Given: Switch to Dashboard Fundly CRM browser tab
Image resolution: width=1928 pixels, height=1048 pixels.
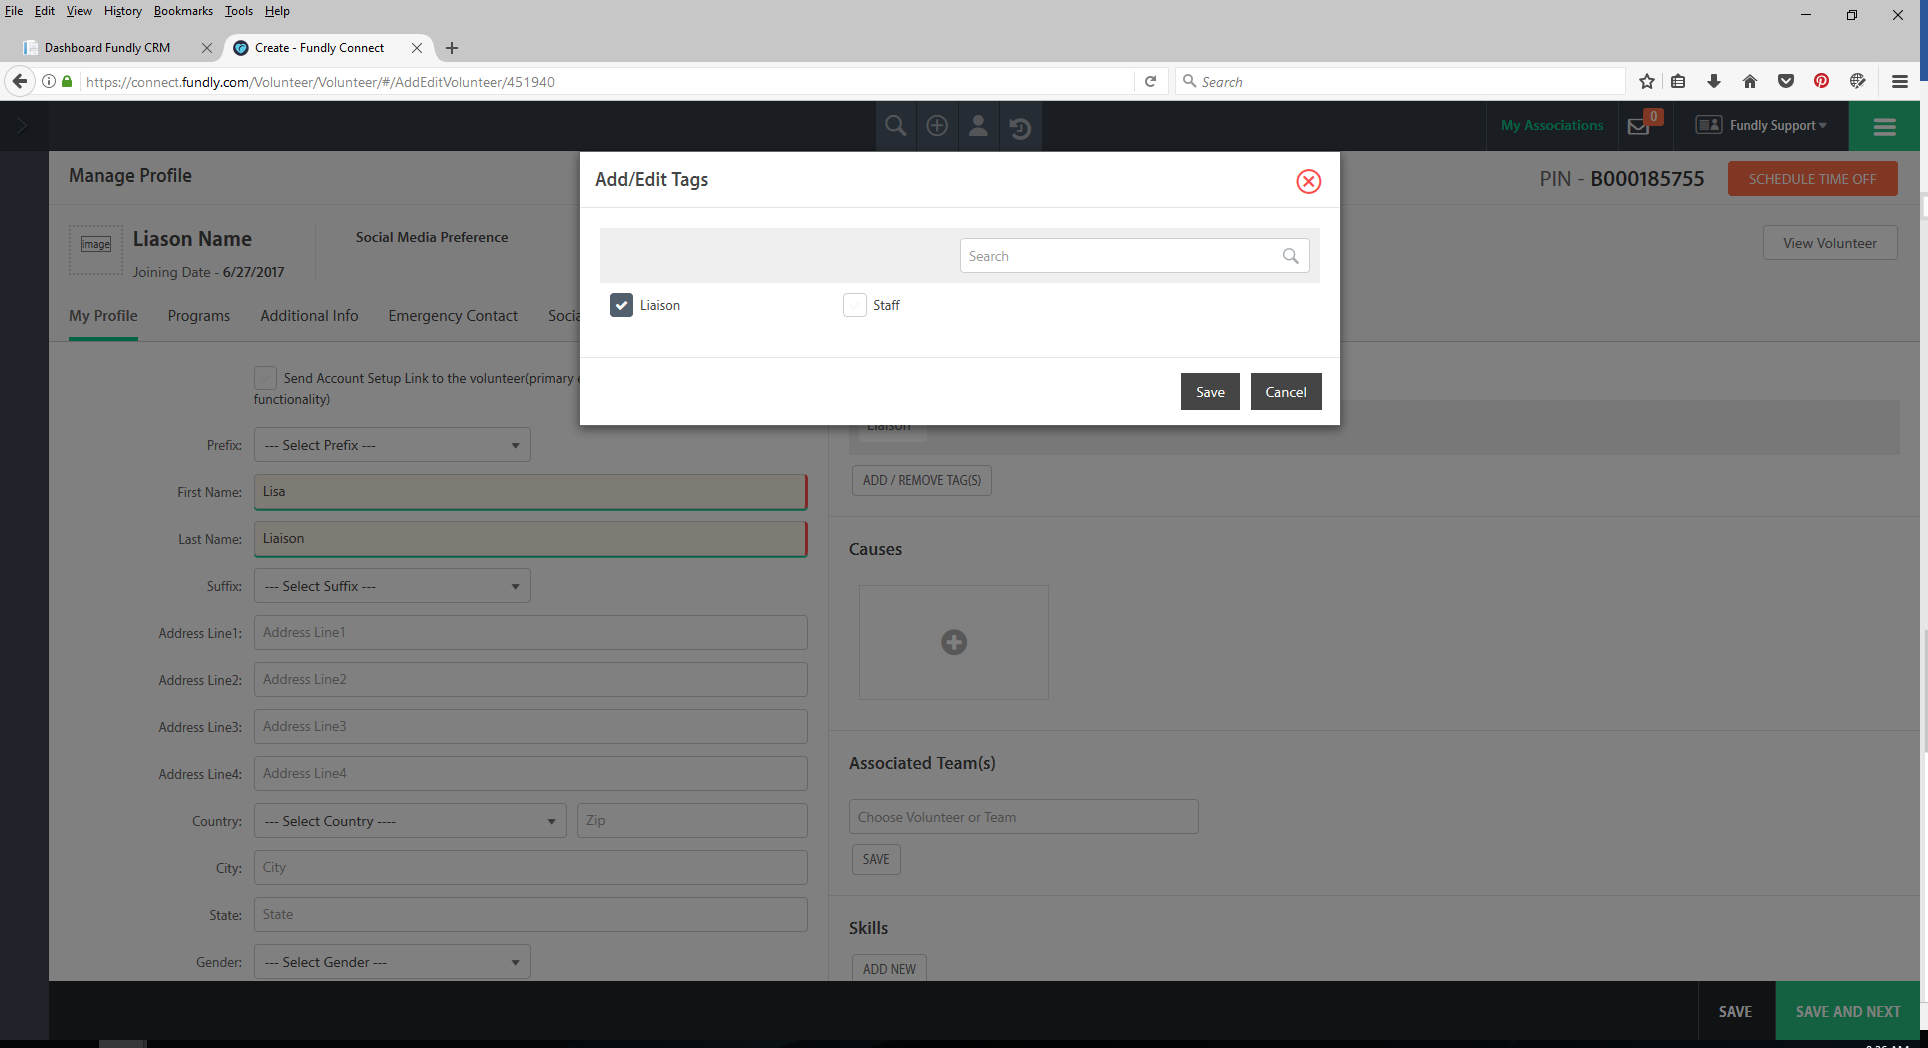Looking at the screenshot, I should pos(107,48).
